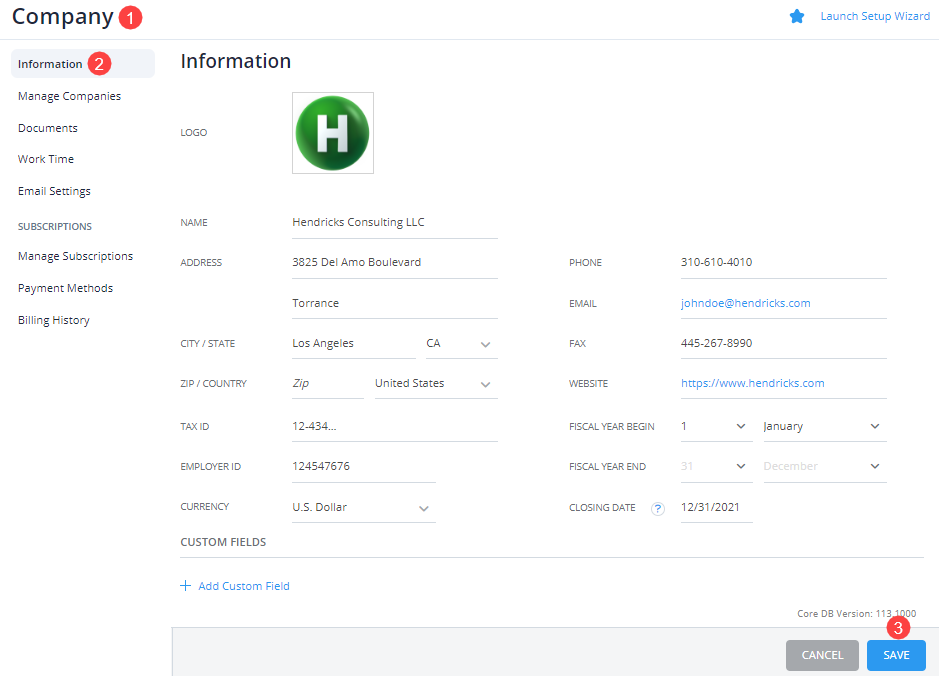Click the Launch Setup Wizard link
This screenshot has width=939, height=676.
pyautogui.click(x=875, y=16)
